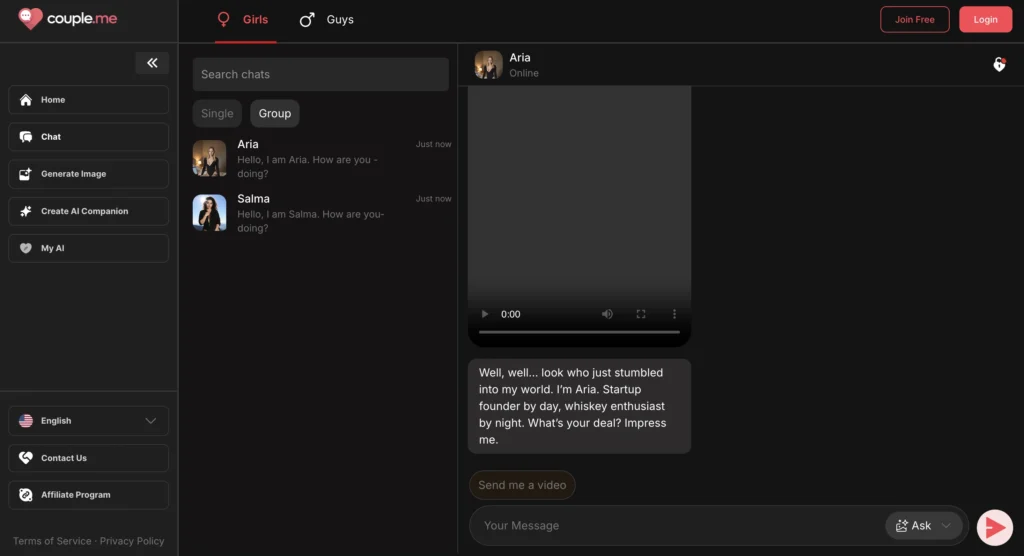
Task: Collapse the sidebar with double-chevron icon
Action: point(152,63)
